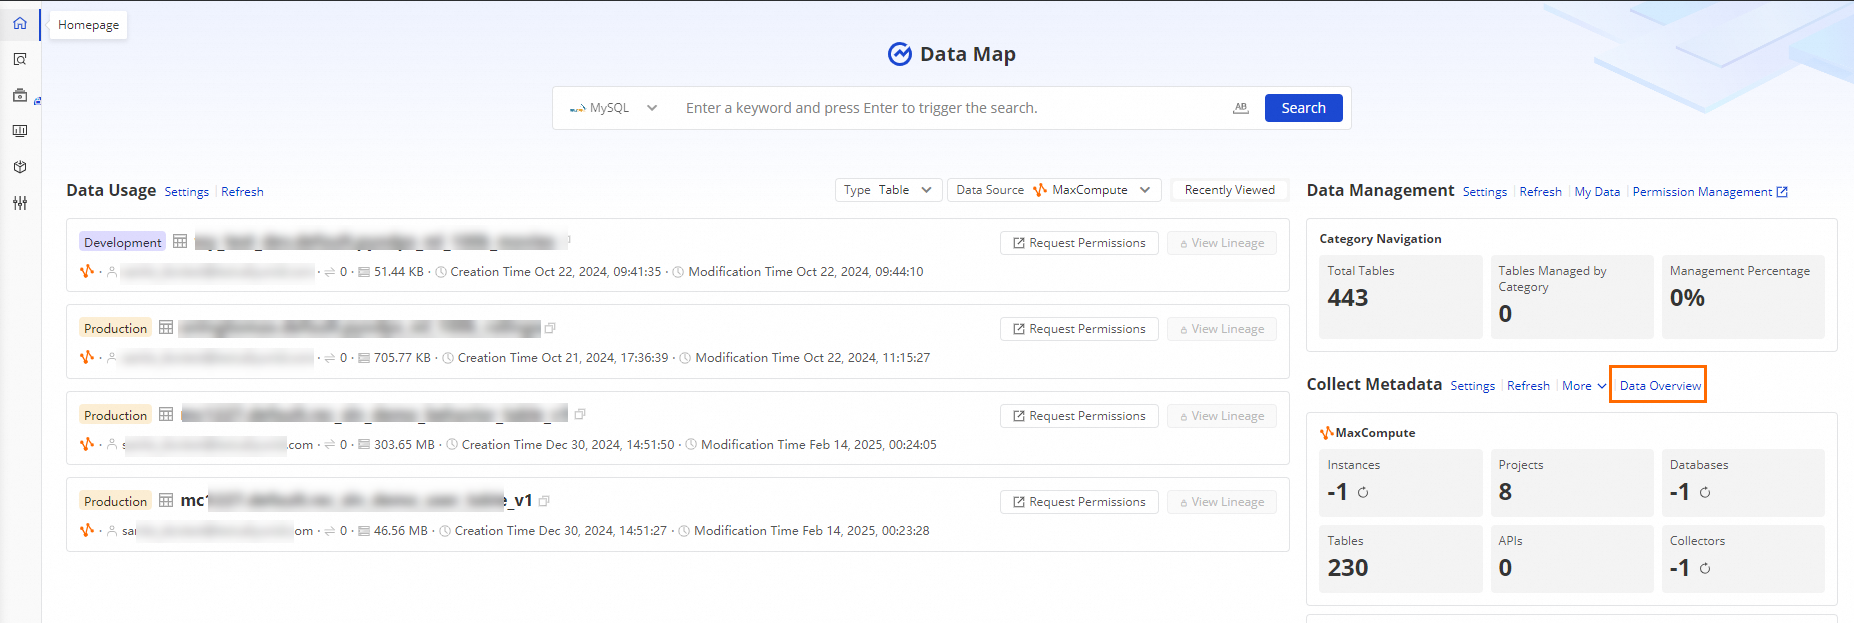
Task: Click the magnifier search icon in sidebar
Action: pos(20,60)
